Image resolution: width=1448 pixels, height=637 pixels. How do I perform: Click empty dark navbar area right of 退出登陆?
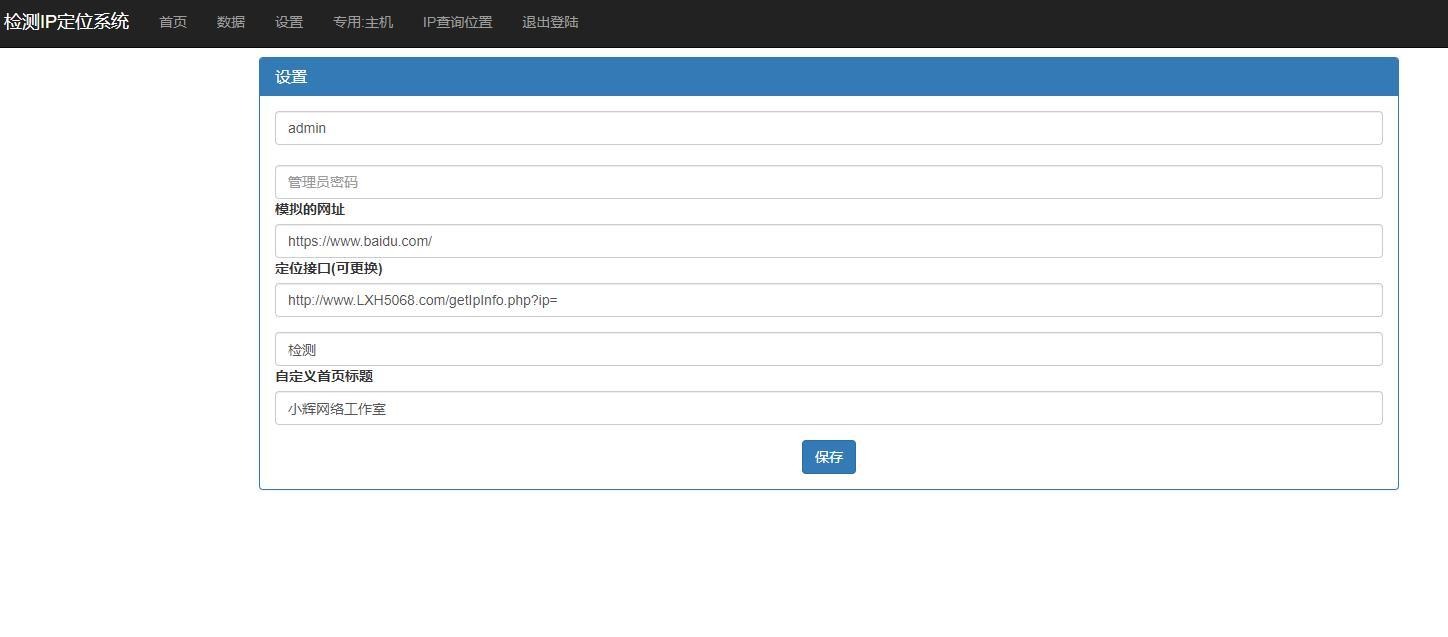[1000, 22]
